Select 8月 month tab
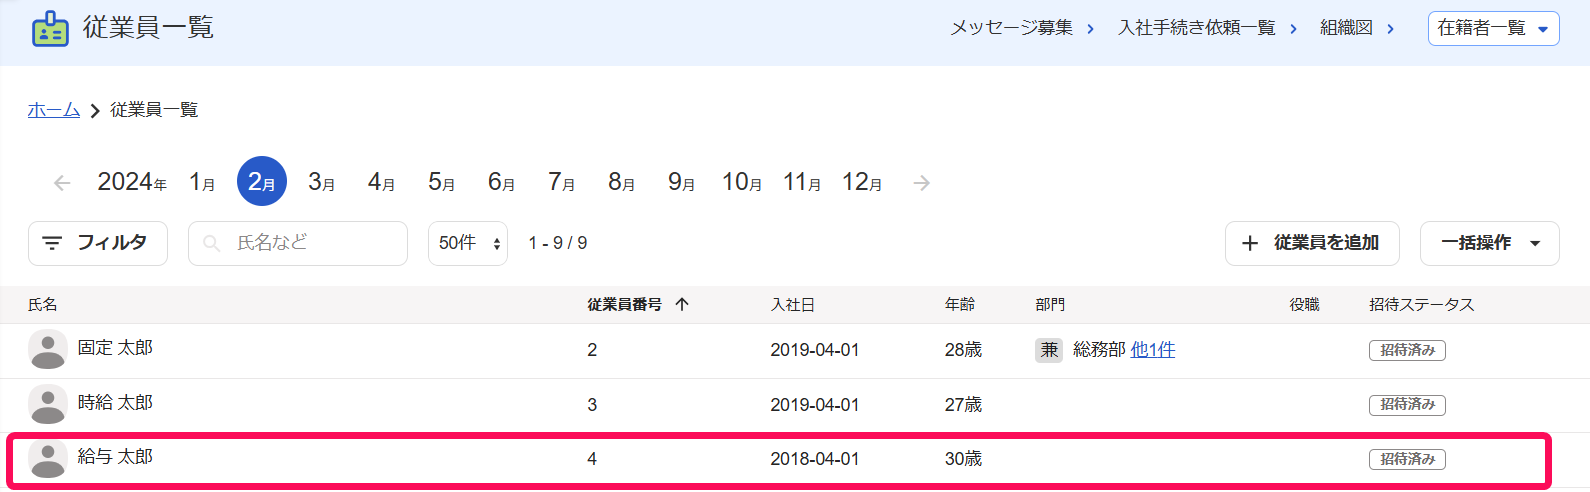This screenshot has height=492, width=1590. click(x=622, y=182)
